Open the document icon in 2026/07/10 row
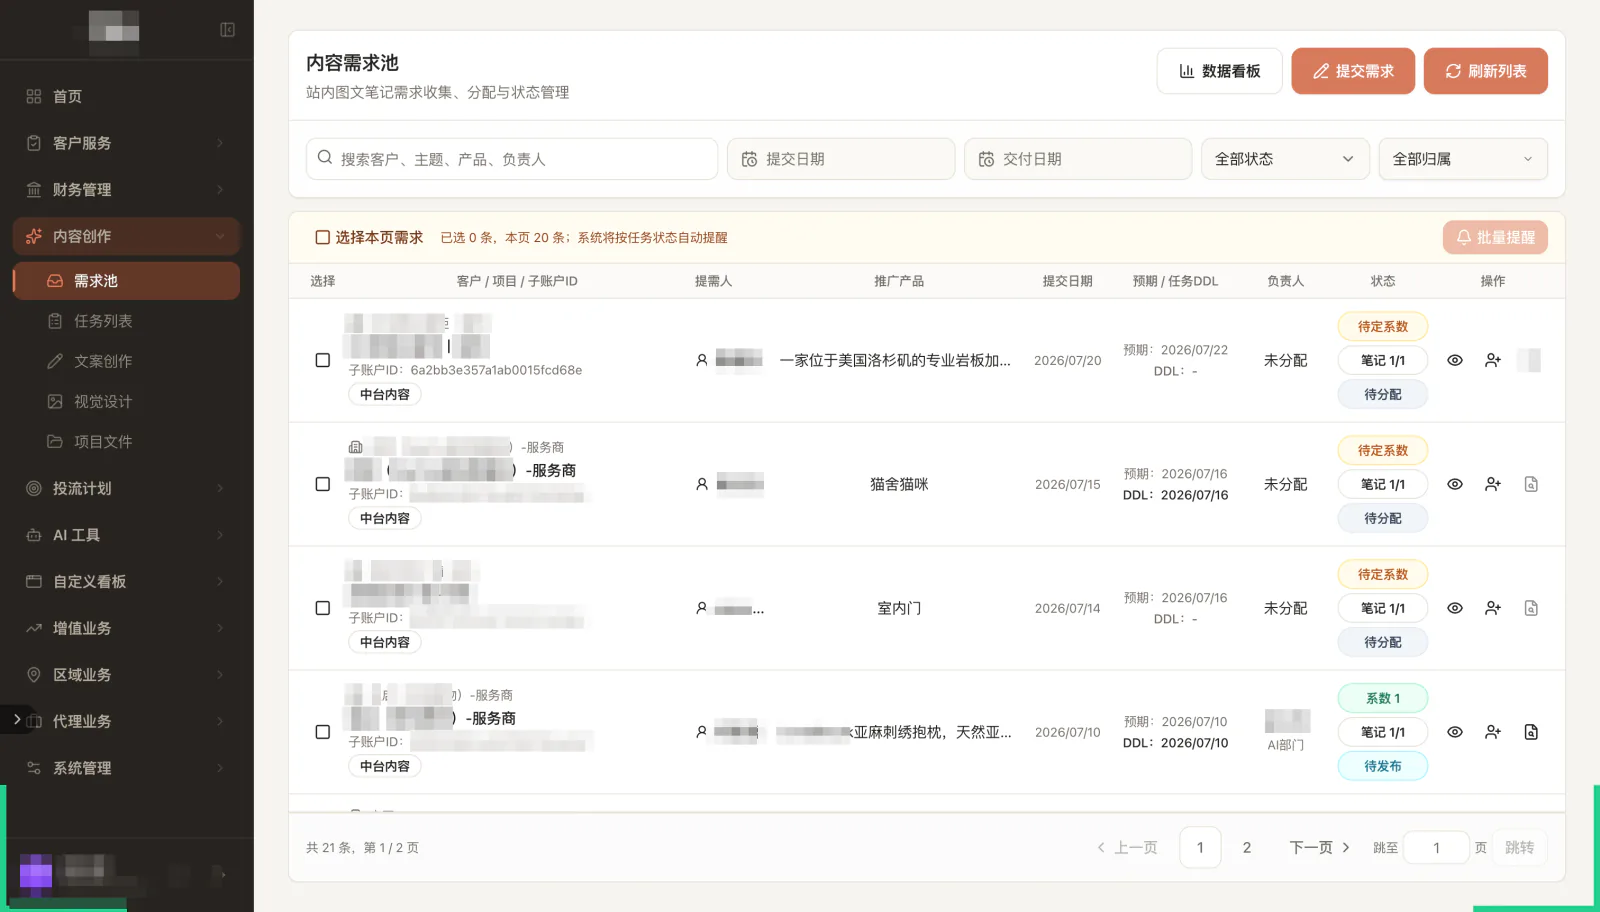Screen dimensions: 1600x912 coord(1531,732)
